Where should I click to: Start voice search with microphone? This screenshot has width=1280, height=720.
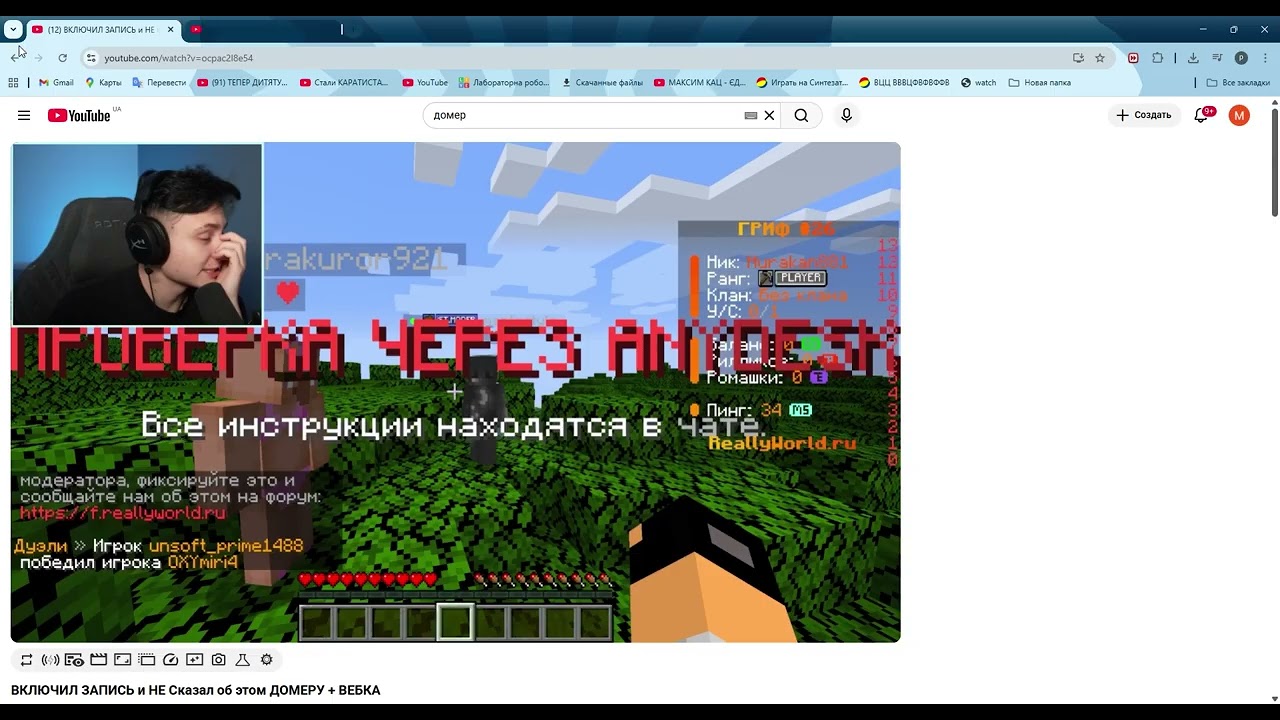tap(846, 115)
